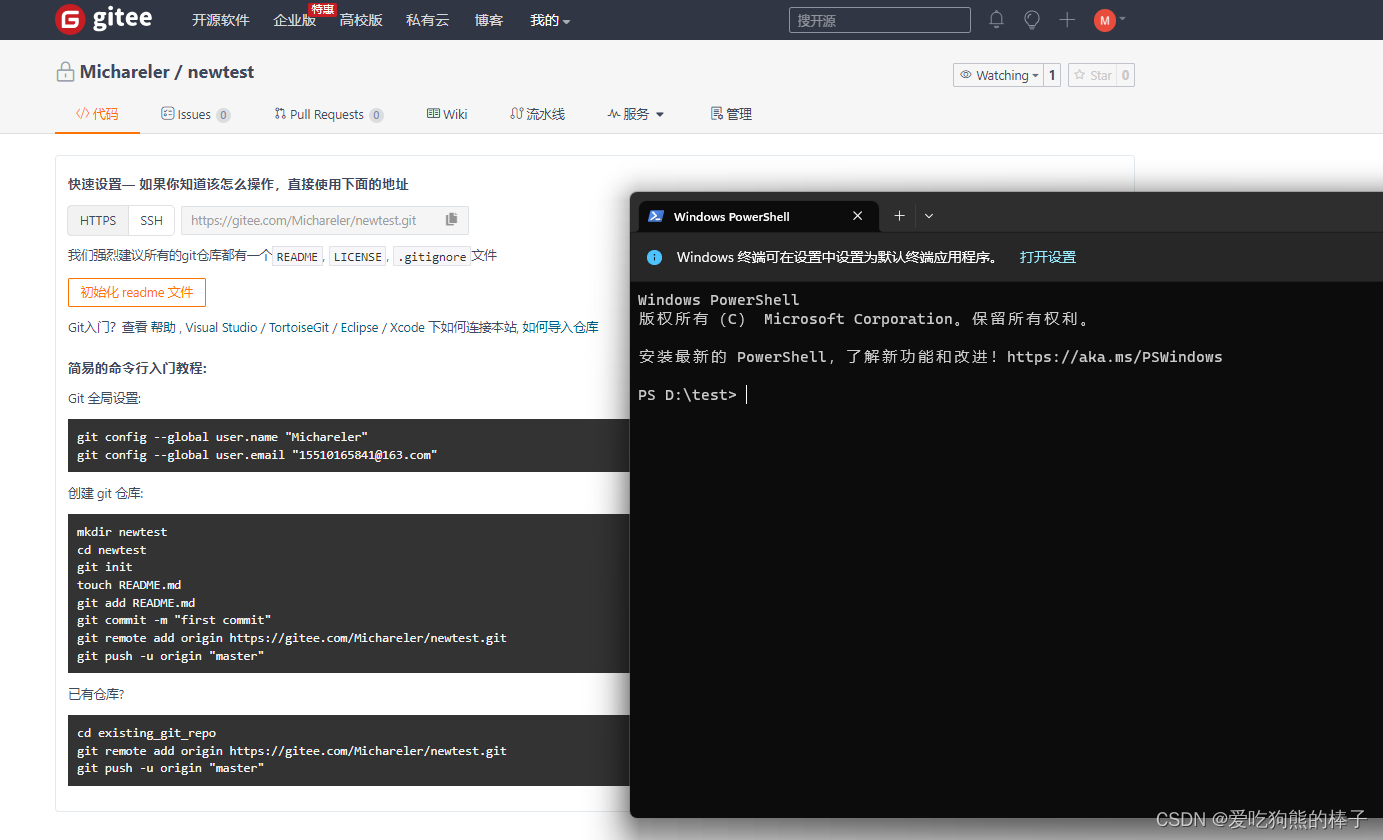The height and width of the screenshot is (840, 1383).
Task: Open 高校版 in top navigation
Action: click(361, 20)
